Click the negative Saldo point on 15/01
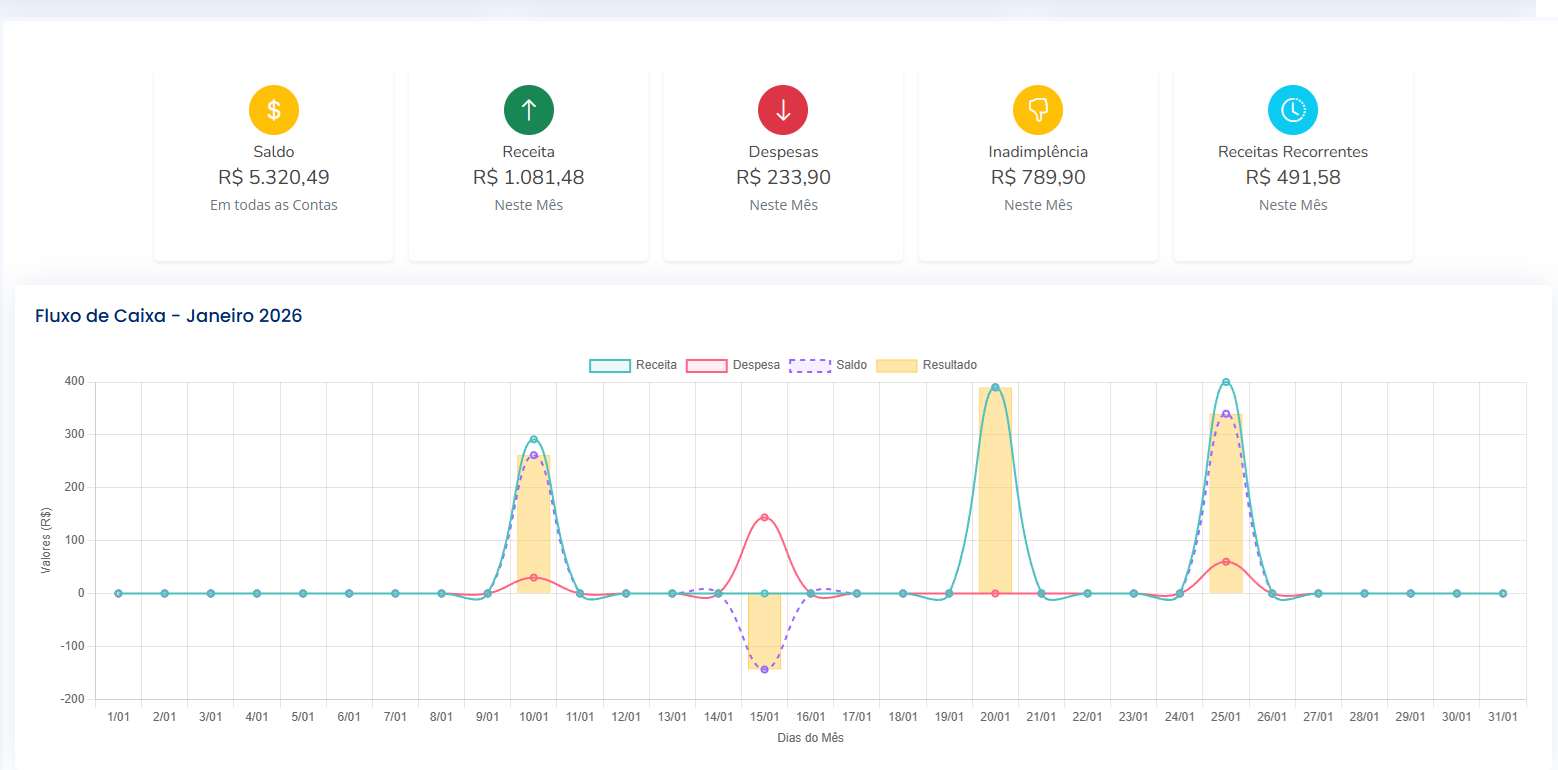Screen dimensions: 1558x770 (764, 669)
